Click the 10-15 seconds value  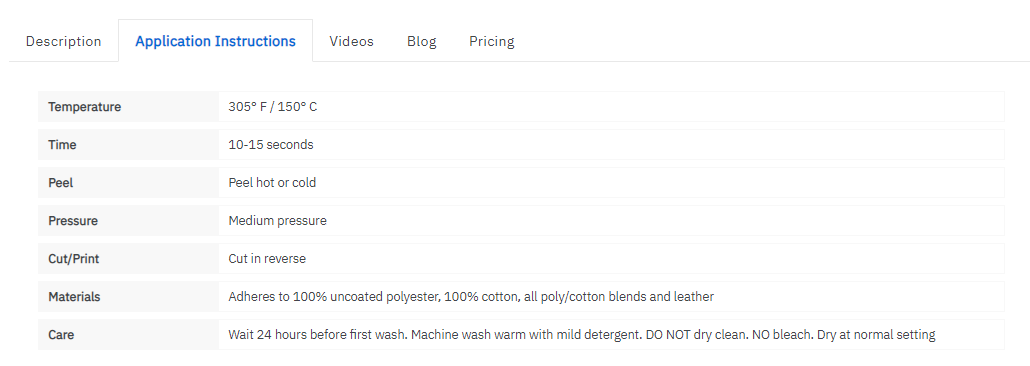click(271, 145)
